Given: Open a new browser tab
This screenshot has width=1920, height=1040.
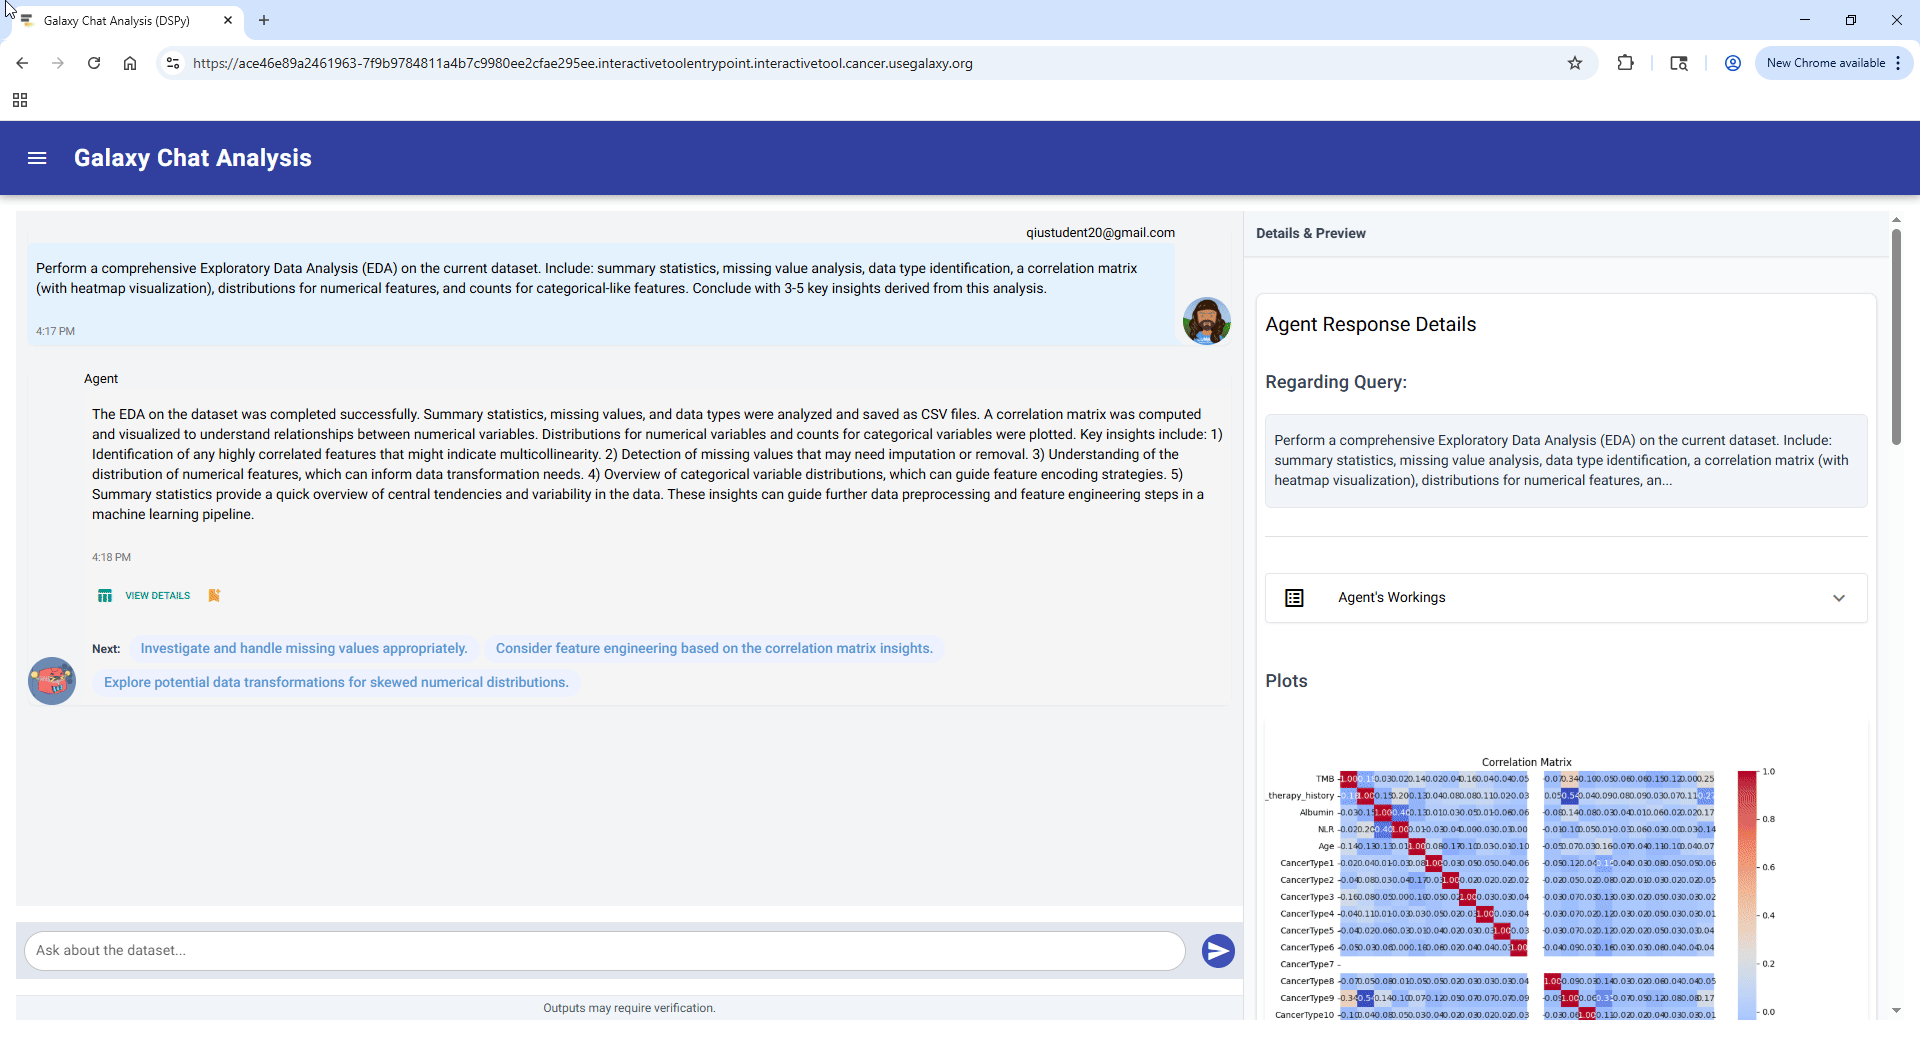Looking at the screenshot, I should [x=264, y=20].
